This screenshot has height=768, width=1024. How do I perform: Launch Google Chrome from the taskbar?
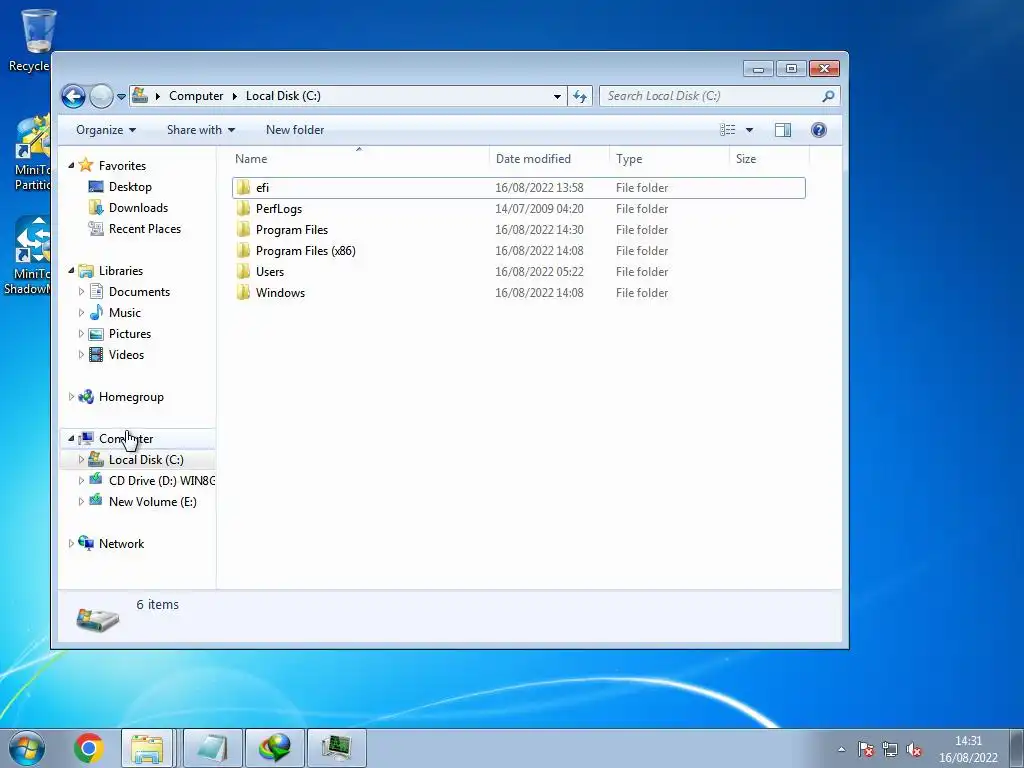click(x=89, y=748)
